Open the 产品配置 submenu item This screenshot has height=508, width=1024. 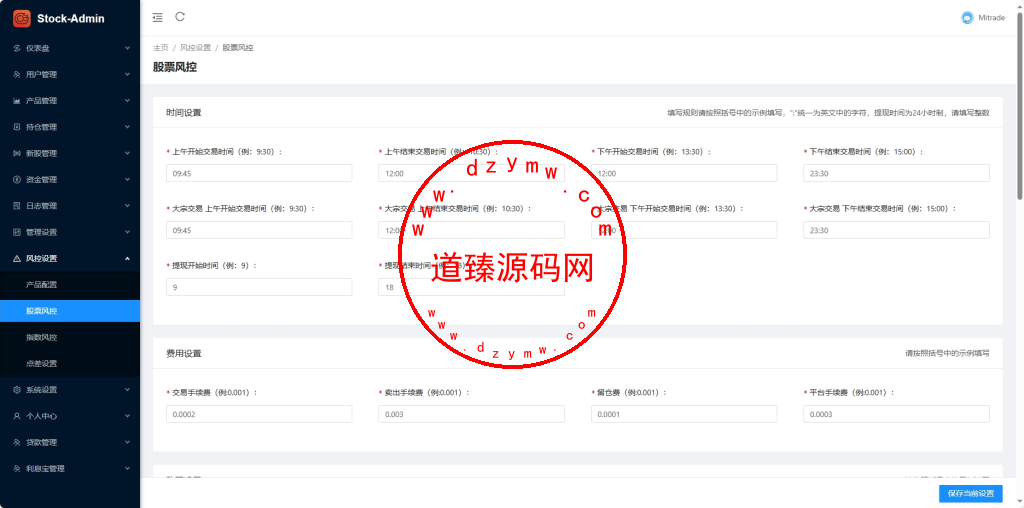(70, 285)
